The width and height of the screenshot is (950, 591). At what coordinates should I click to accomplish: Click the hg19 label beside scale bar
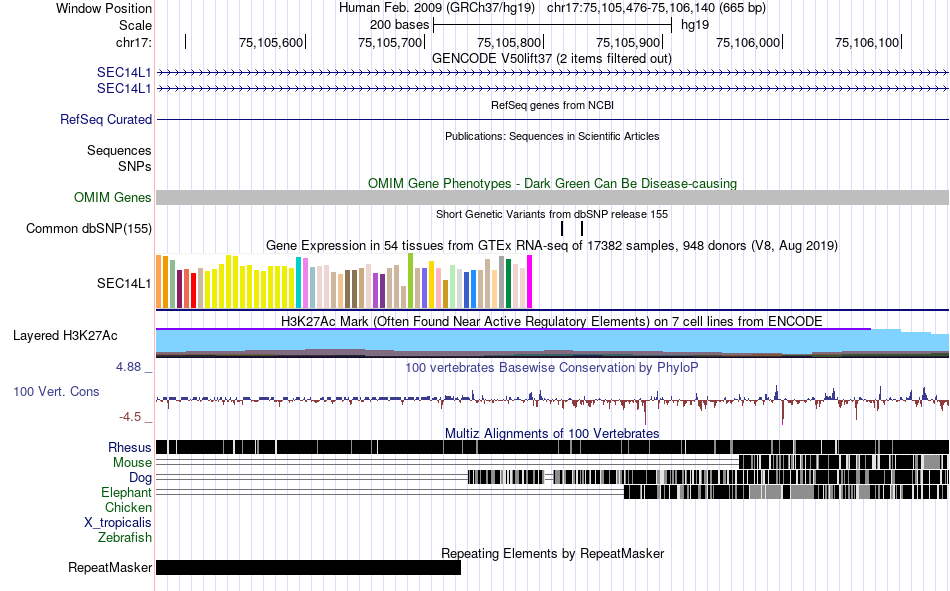click(694, 25)
